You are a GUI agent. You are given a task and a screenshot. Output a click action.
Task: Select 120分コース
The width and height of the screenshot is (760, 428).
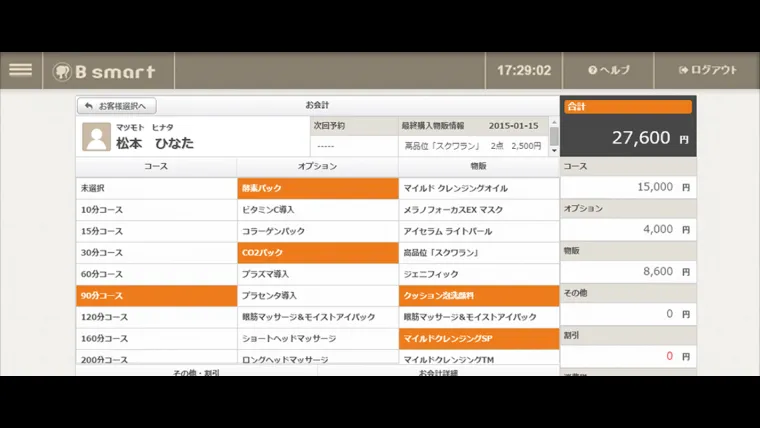click(x=157, y=317)
